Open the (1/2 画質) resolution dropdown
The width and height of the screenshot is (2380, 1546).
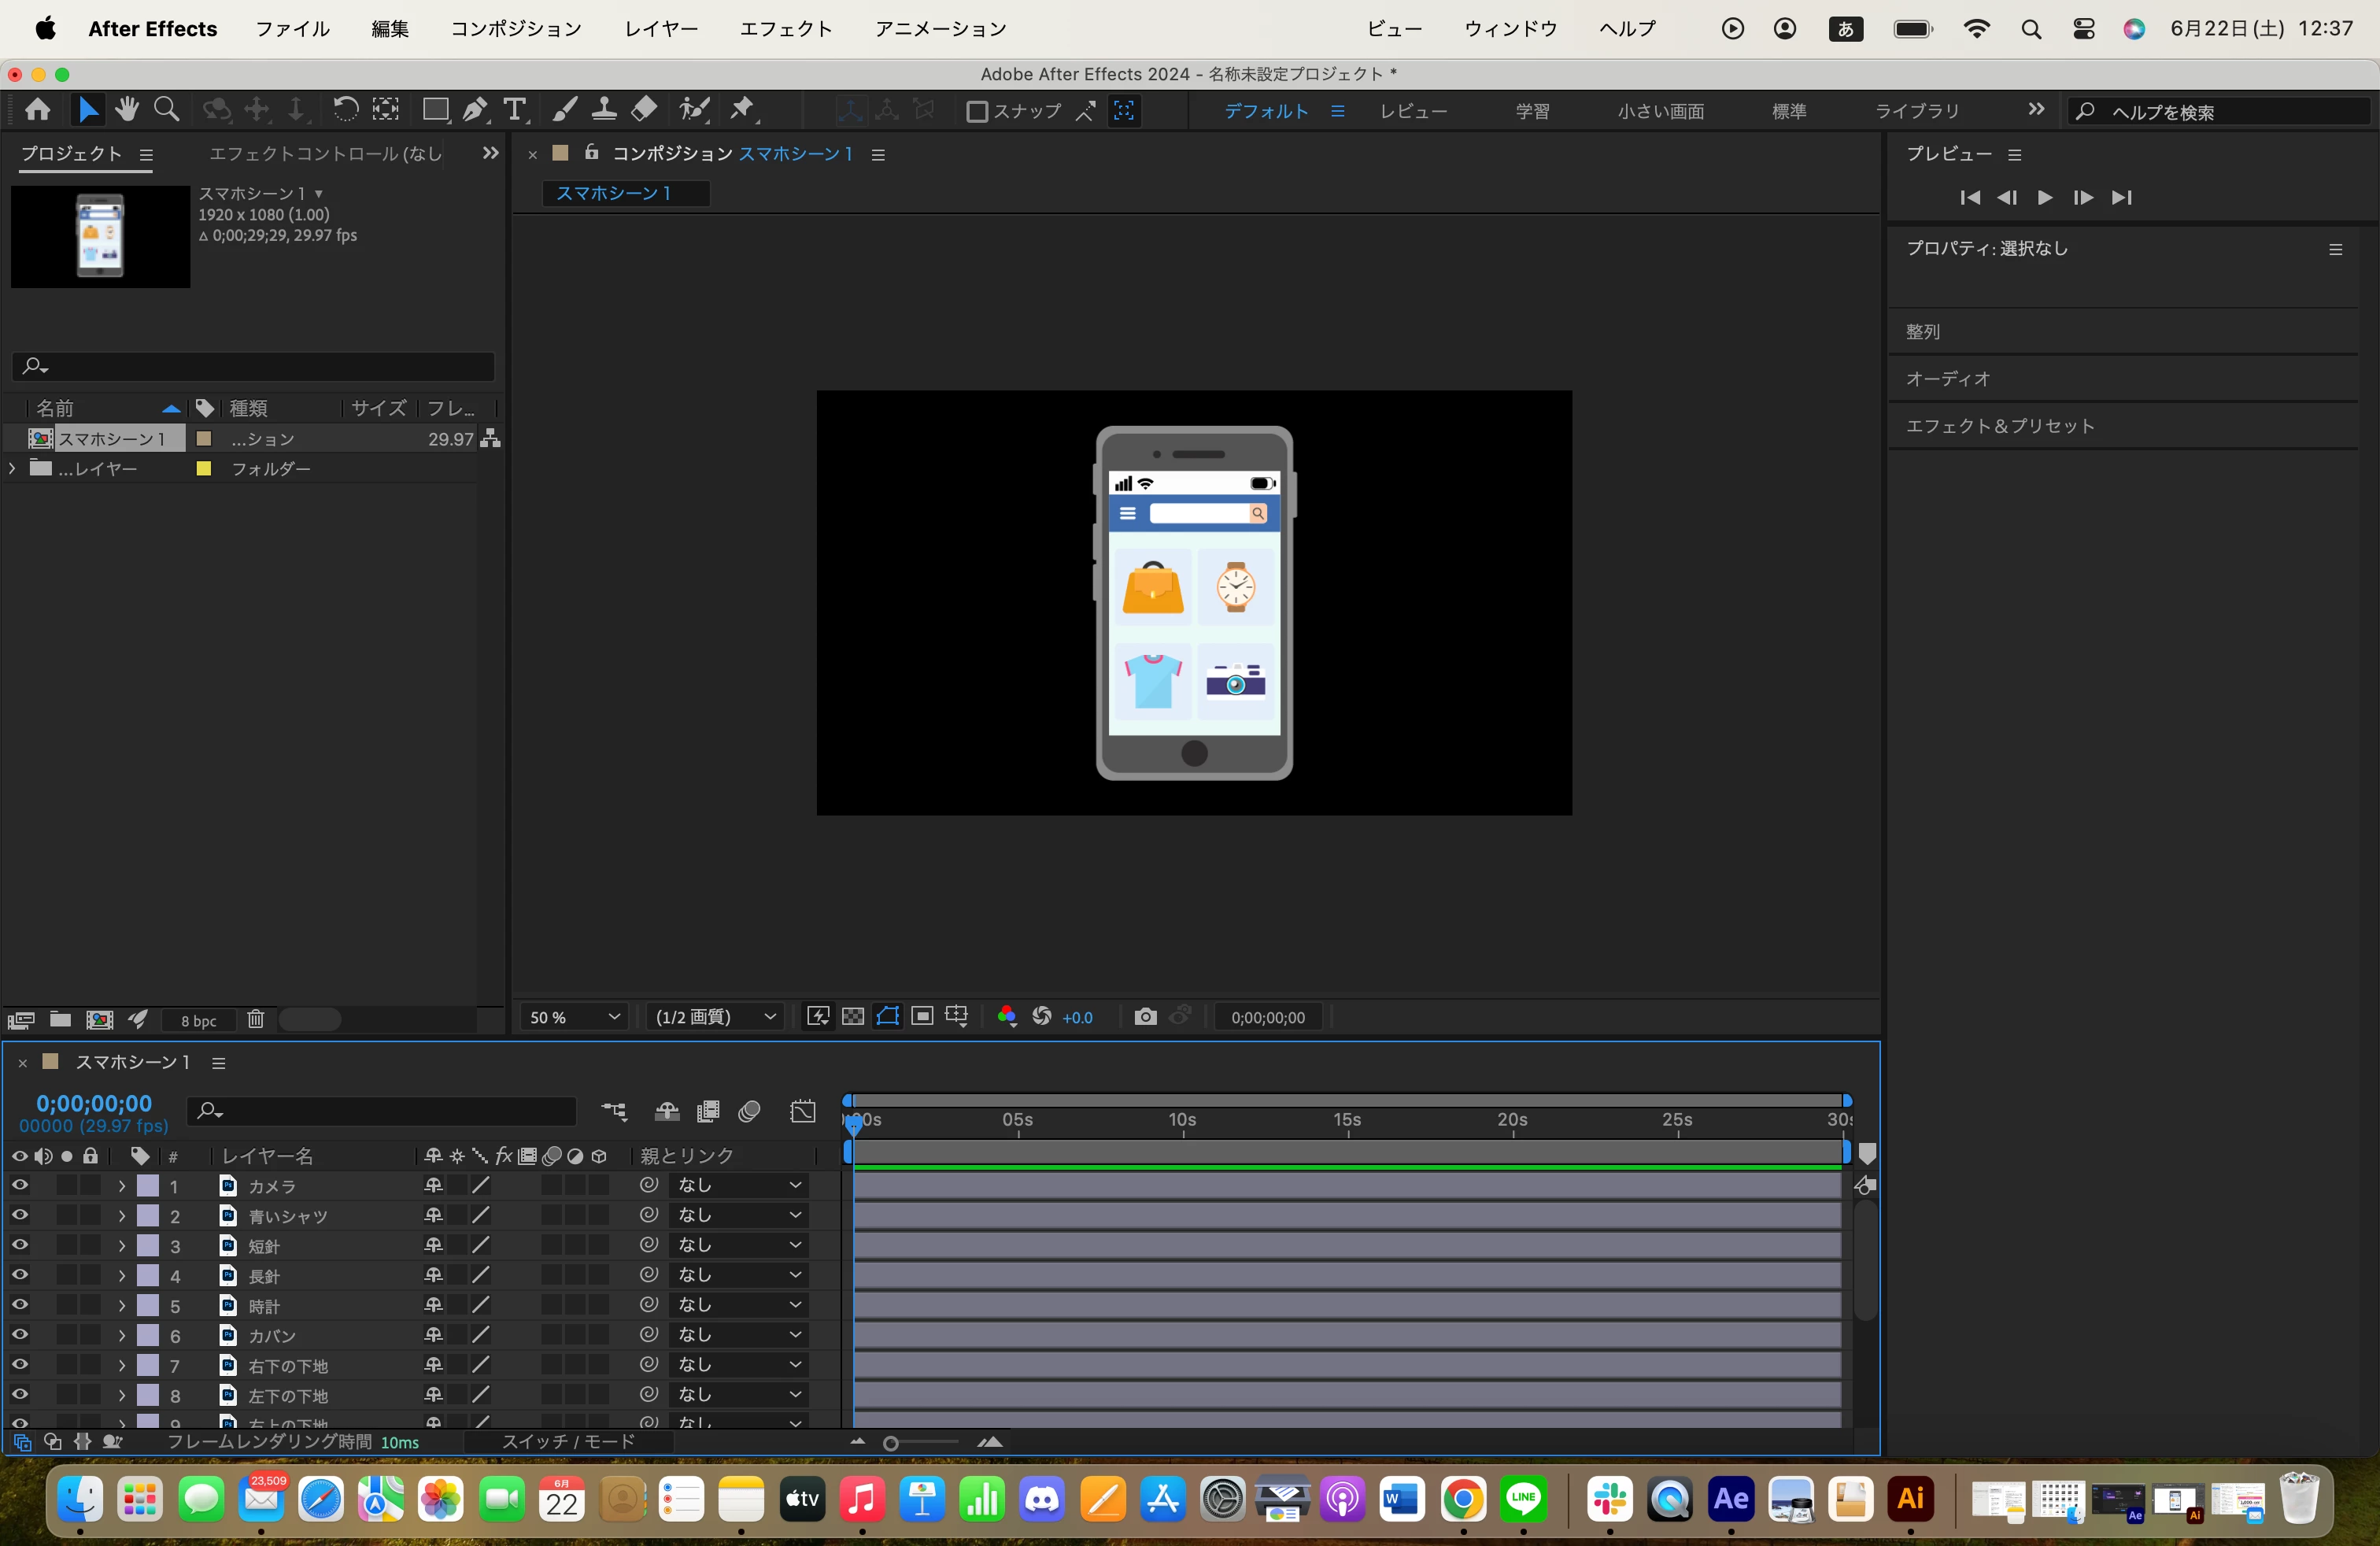pos(714,1017)
